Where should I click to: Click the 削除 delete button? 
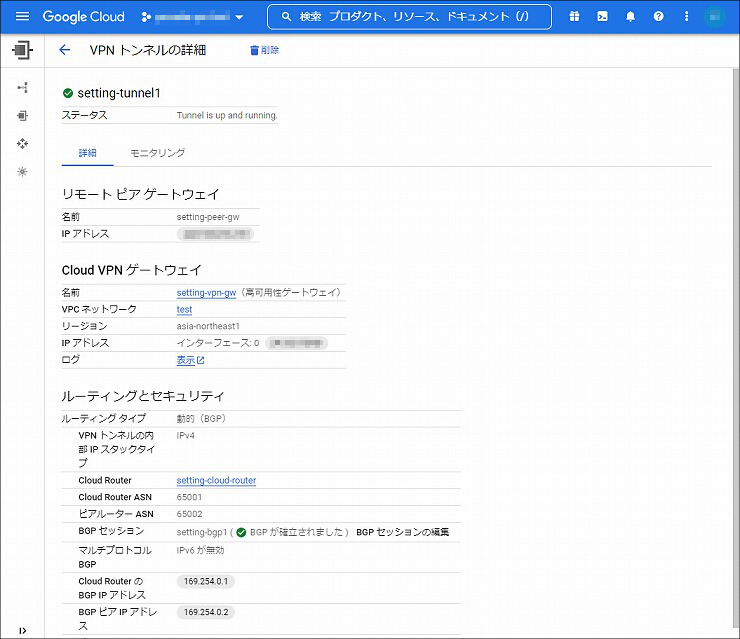[264, 50]
